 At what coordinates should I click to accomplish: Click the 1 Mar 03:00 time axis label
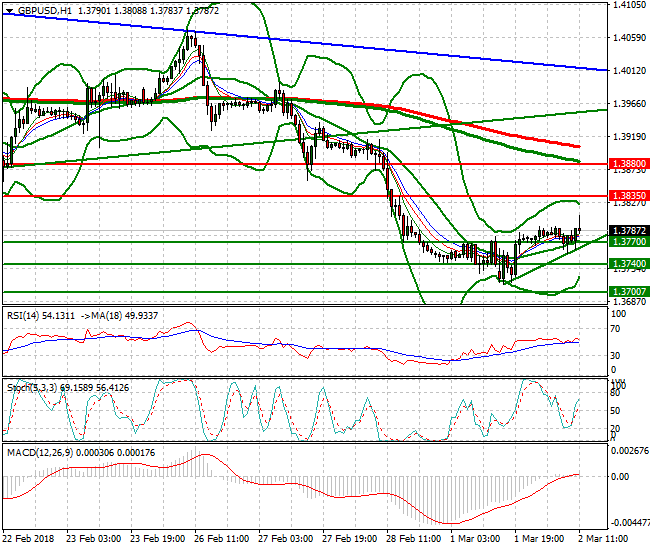coord(475,539)
